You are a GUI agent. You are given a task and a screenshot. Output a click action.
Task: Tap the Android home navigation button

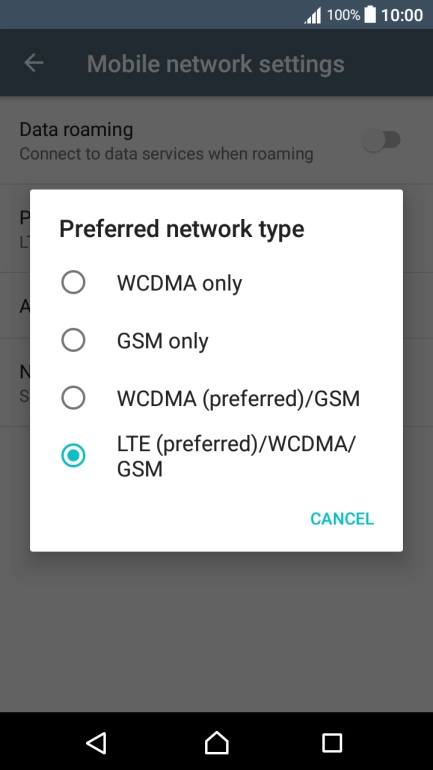point(216,742)
